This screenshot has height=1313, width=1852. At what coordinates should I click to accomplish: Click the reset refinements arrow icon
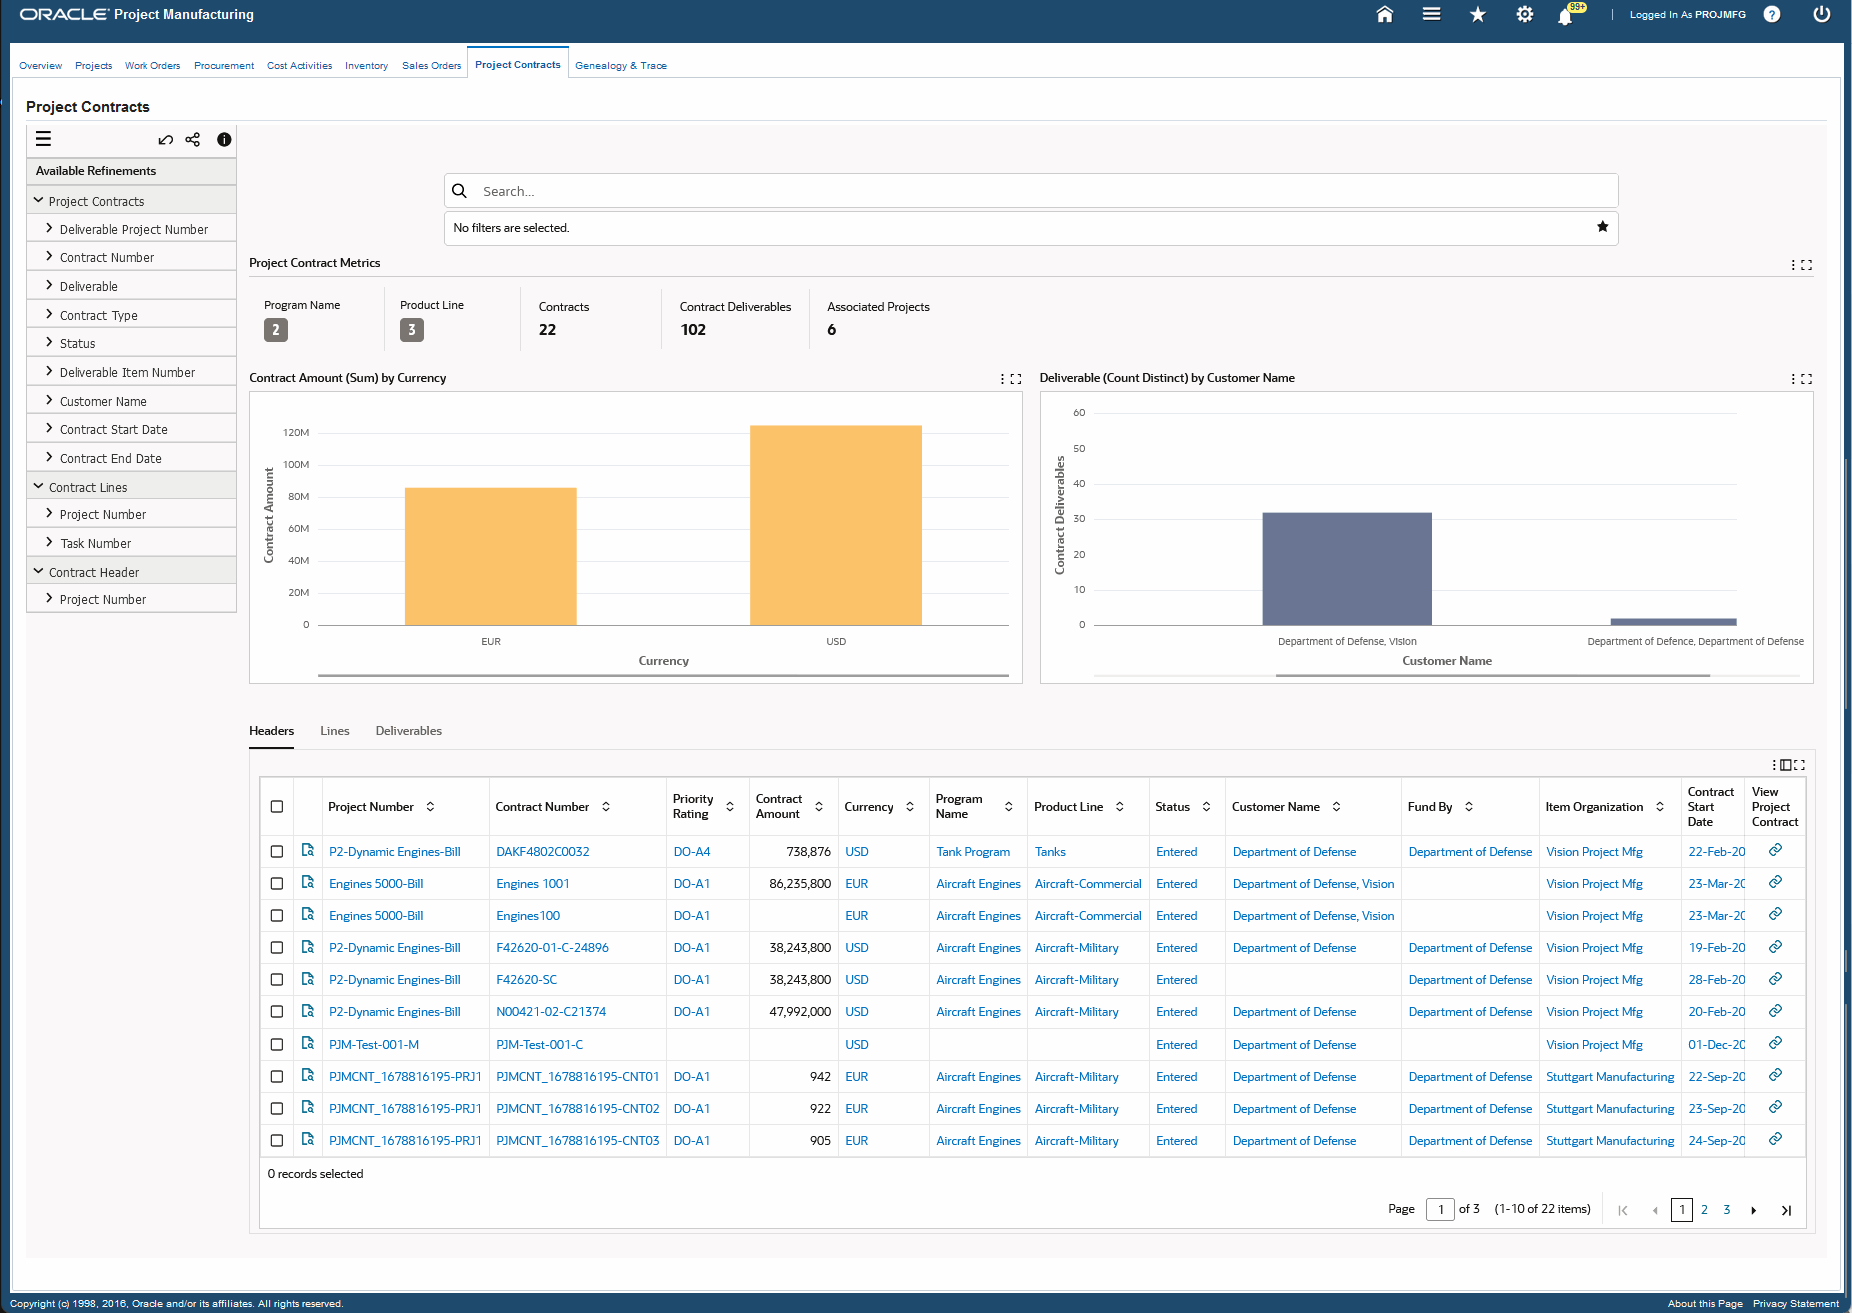pyautogui.click(x=166, y=140)
